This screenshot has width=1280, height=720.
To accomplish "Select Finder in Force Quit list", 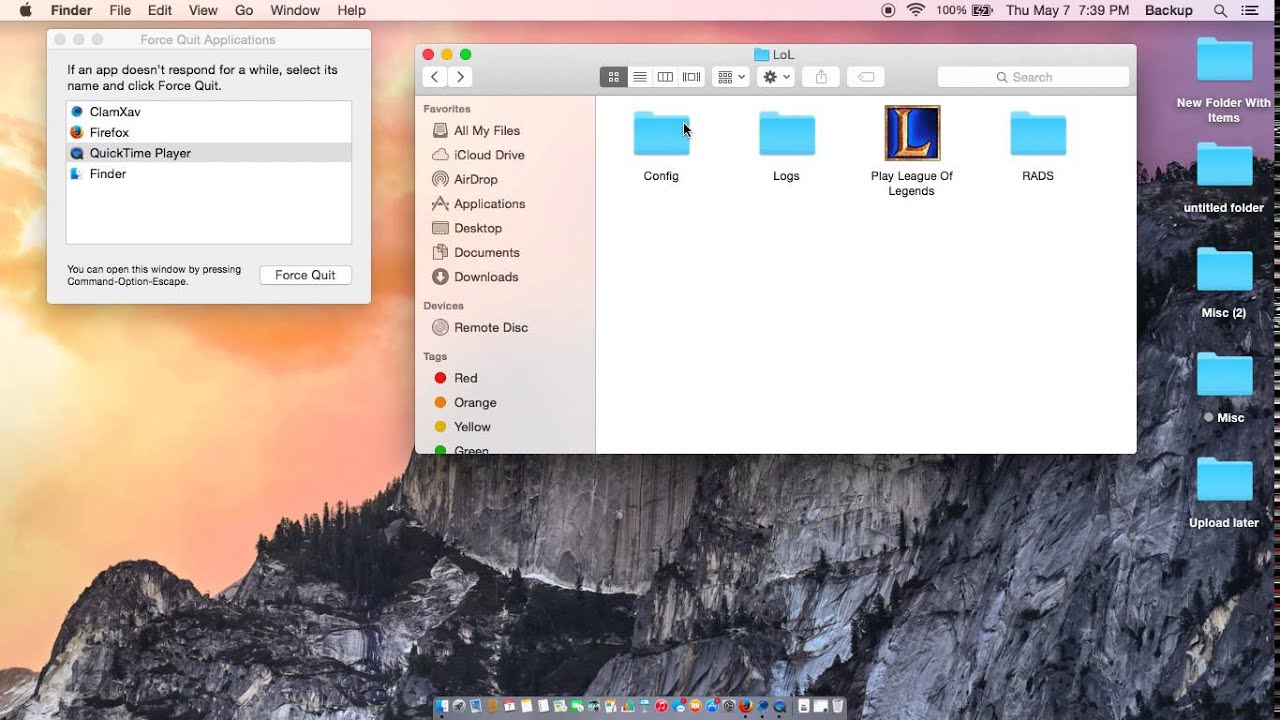I will (209, 174).
